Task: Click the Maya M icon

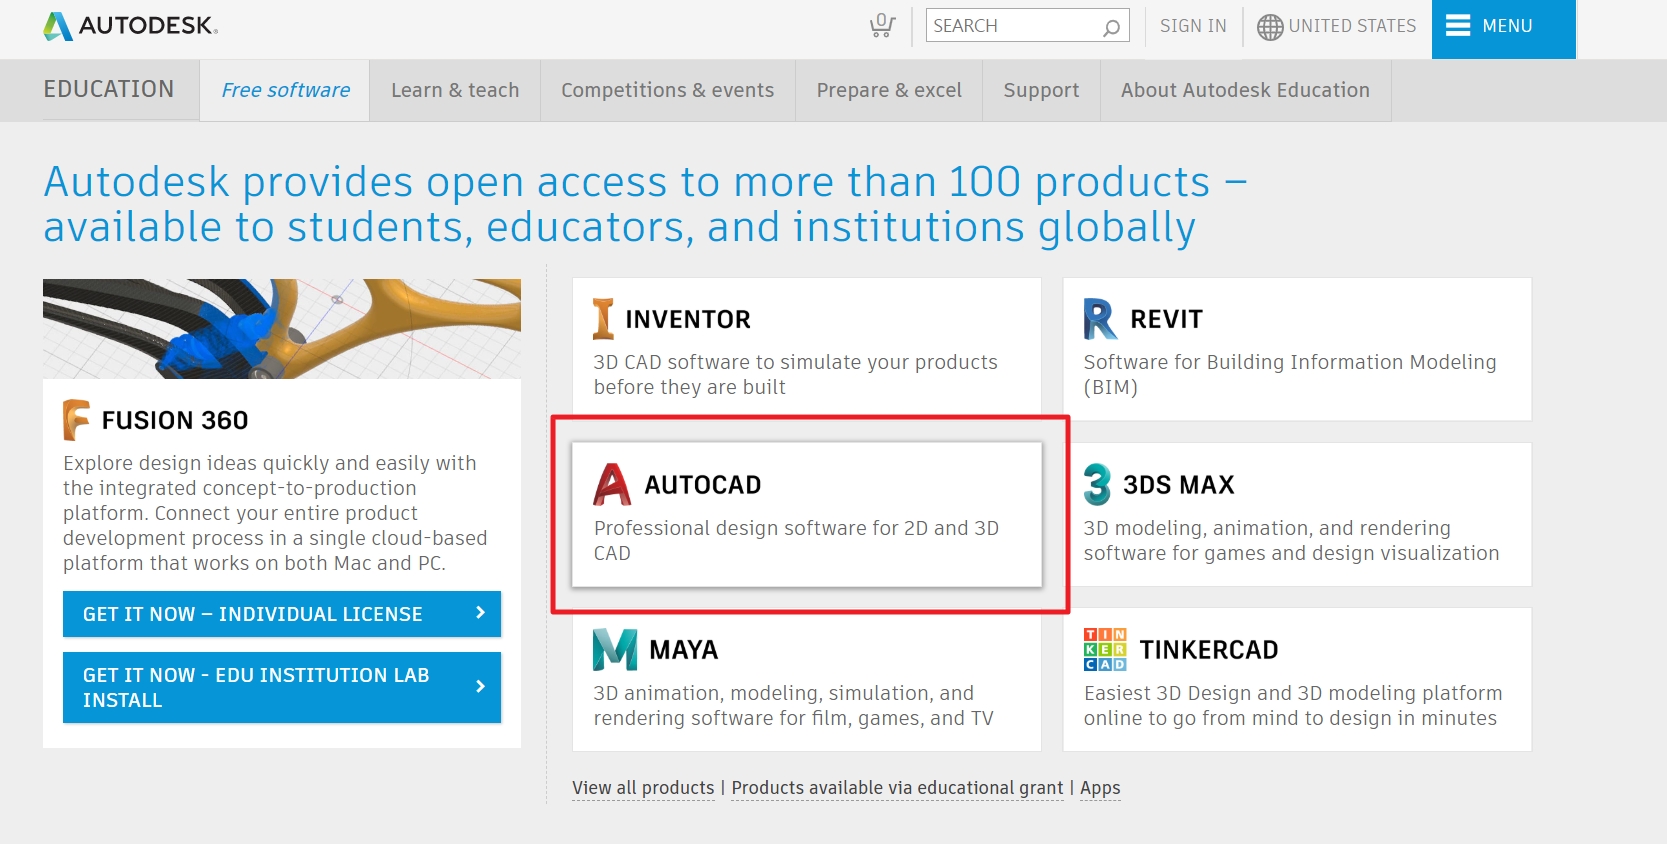Action: 615,650
